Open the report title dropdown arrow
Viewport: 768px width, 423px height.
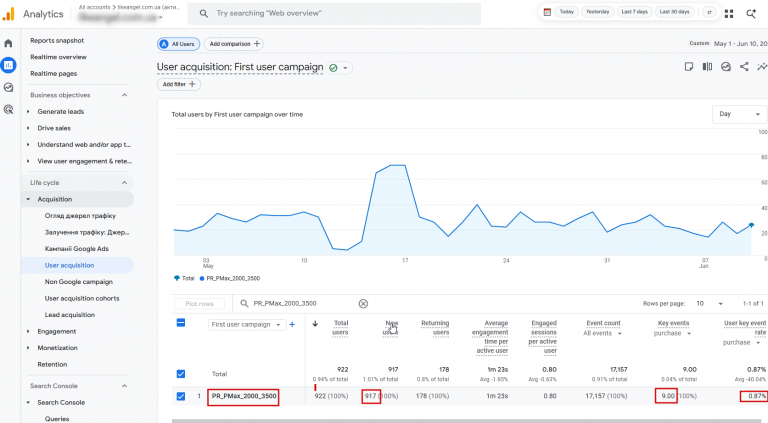pos(345,68)
